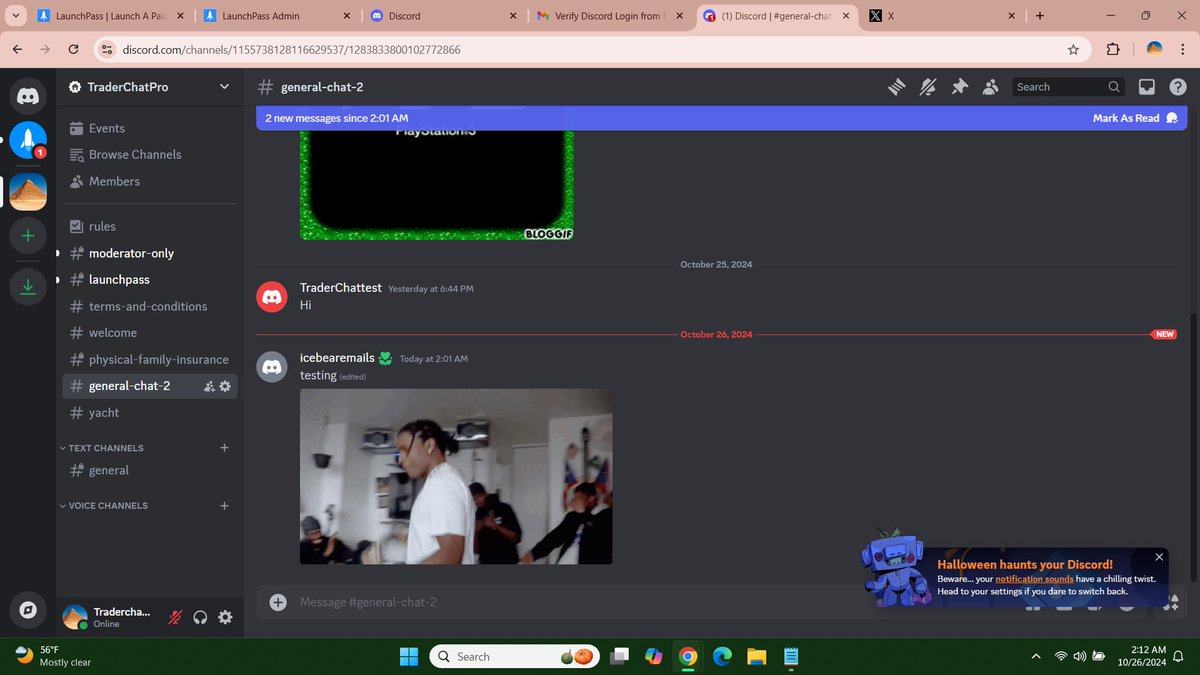1200x675 pixels.
Task: Open the notification sounds link in popup
Action: point(1034,578)
